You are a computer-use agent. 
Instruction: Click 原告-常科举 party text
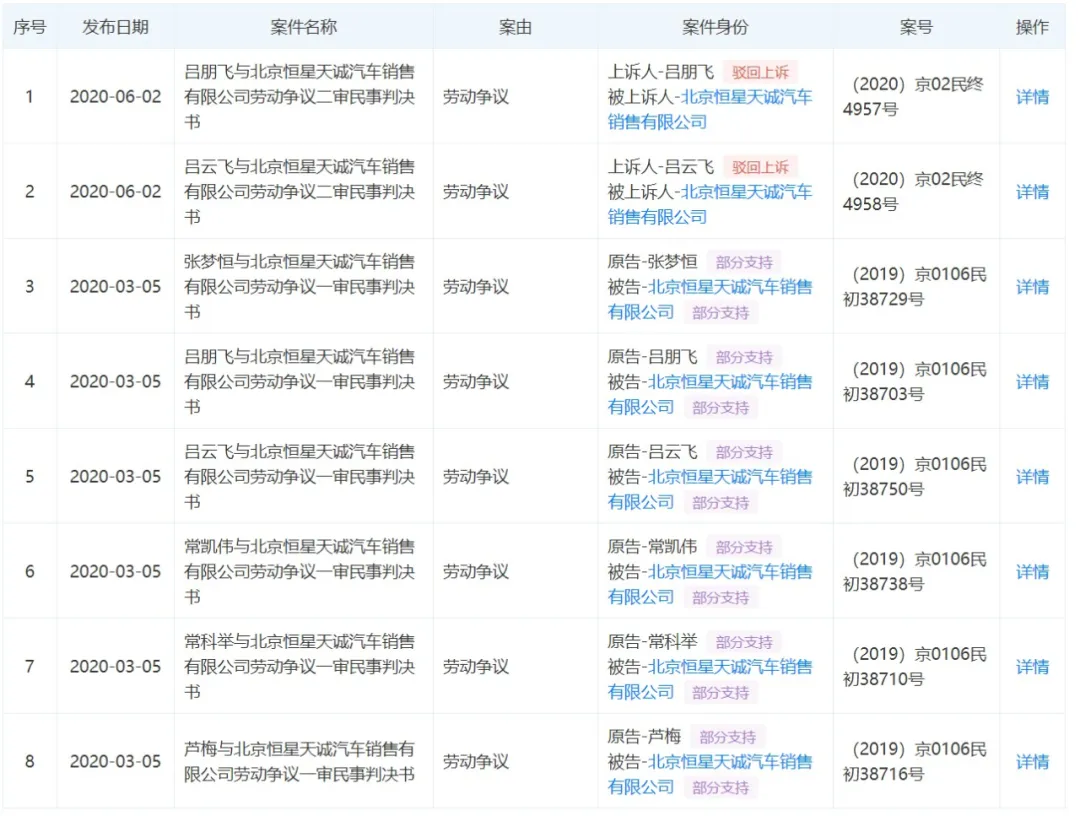[x=652, y=642]
